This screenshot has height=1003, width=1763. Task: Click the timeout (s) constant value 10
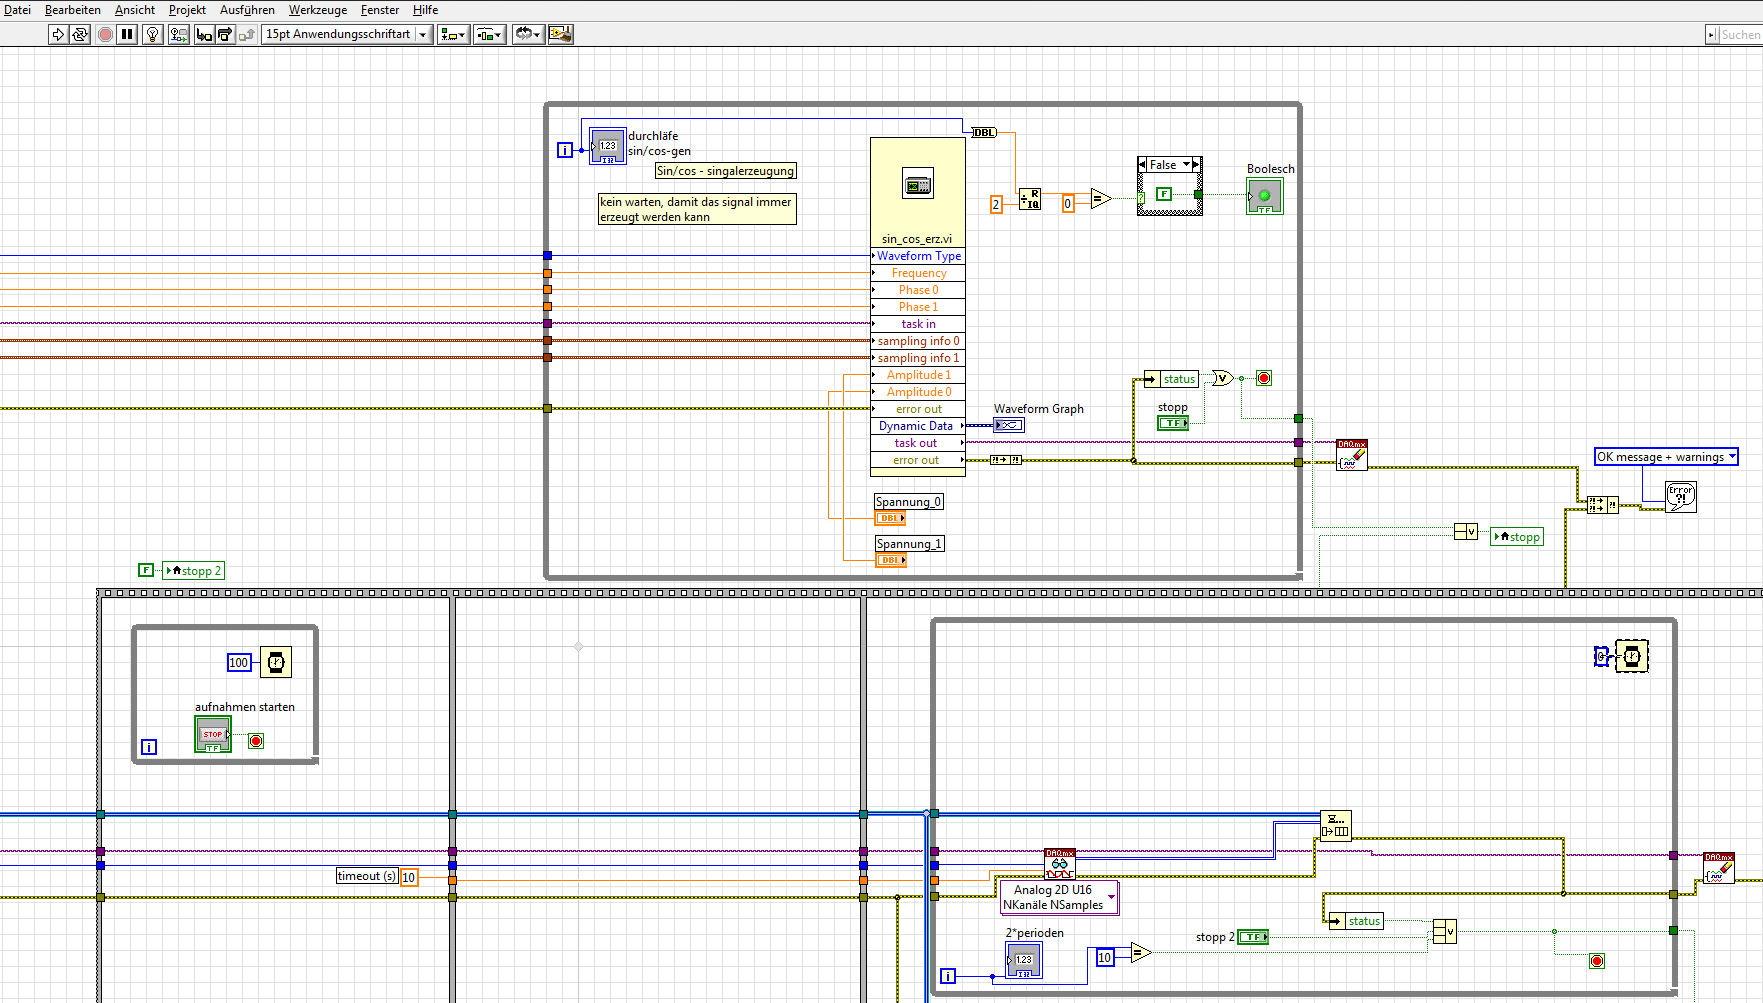coord(409,877)
